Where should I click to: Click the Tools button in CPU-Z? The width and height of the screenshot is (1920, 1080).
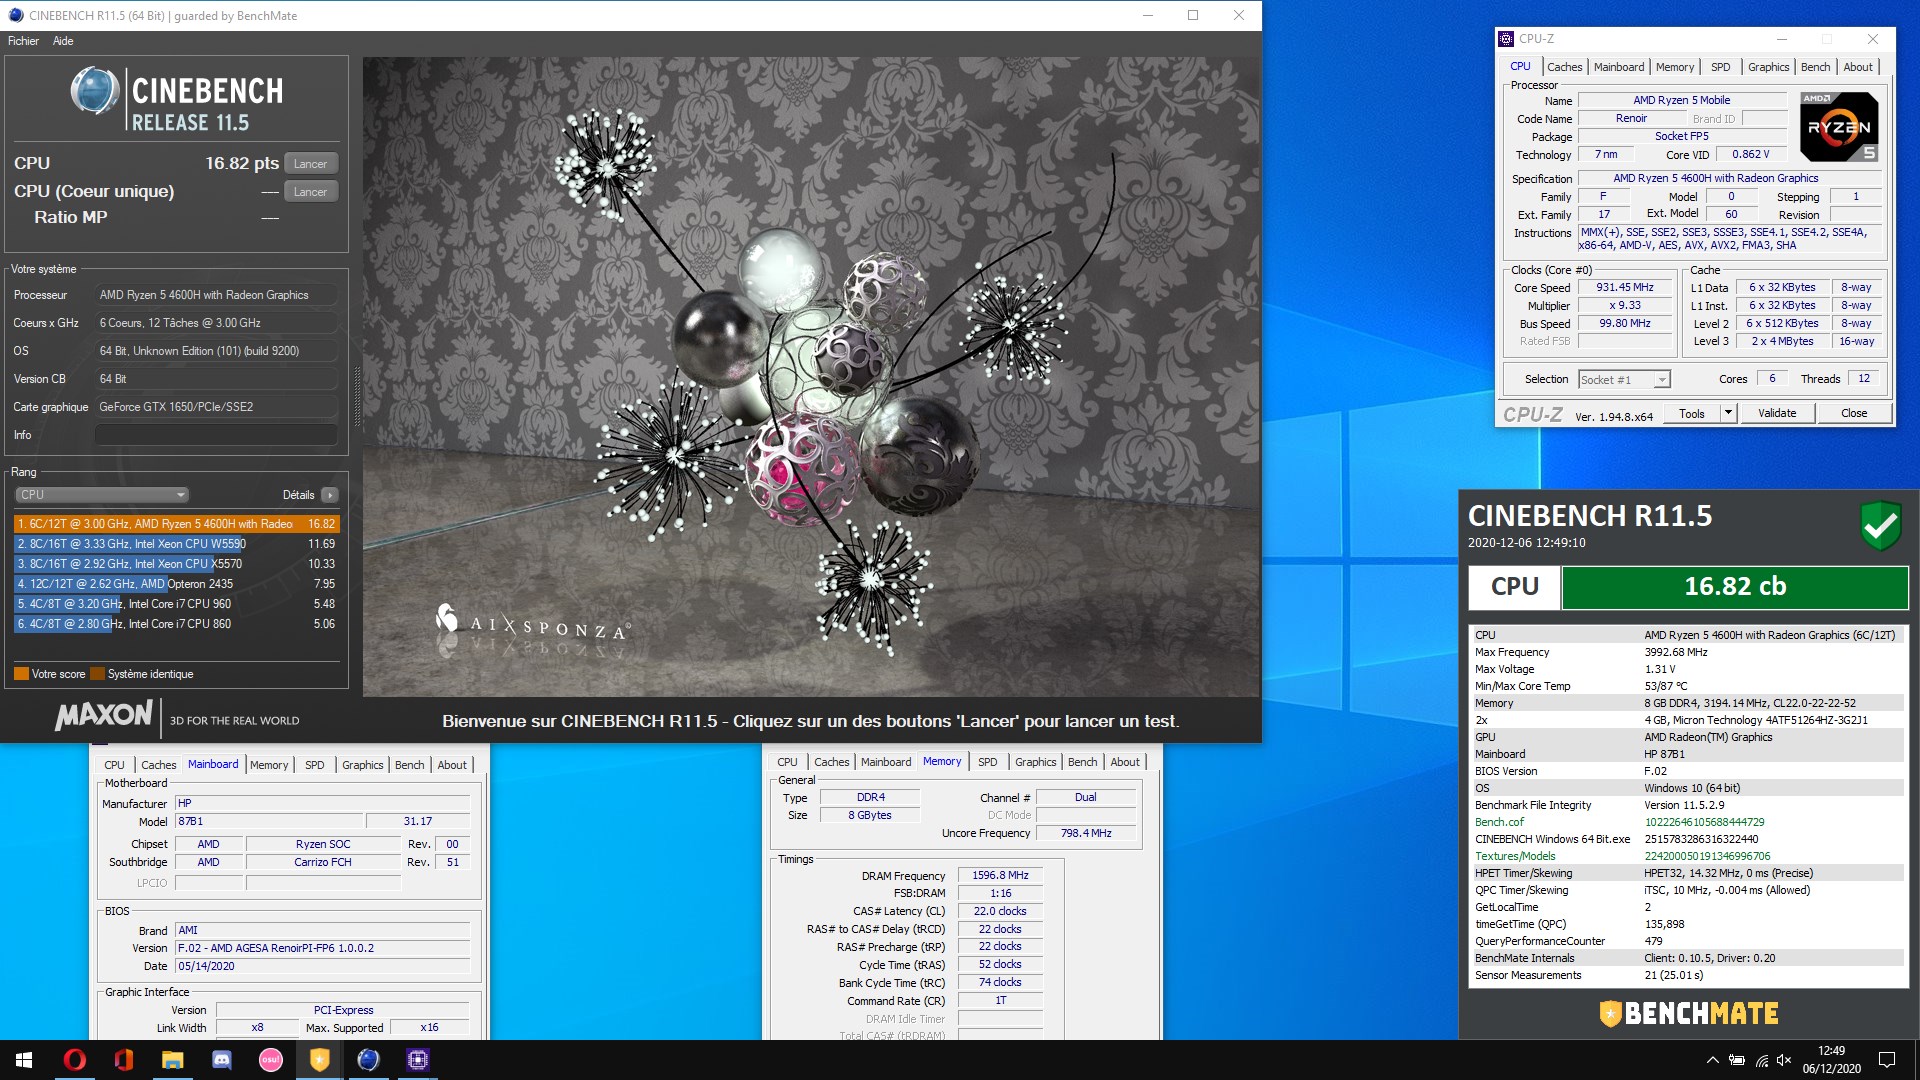[1692, 413]
